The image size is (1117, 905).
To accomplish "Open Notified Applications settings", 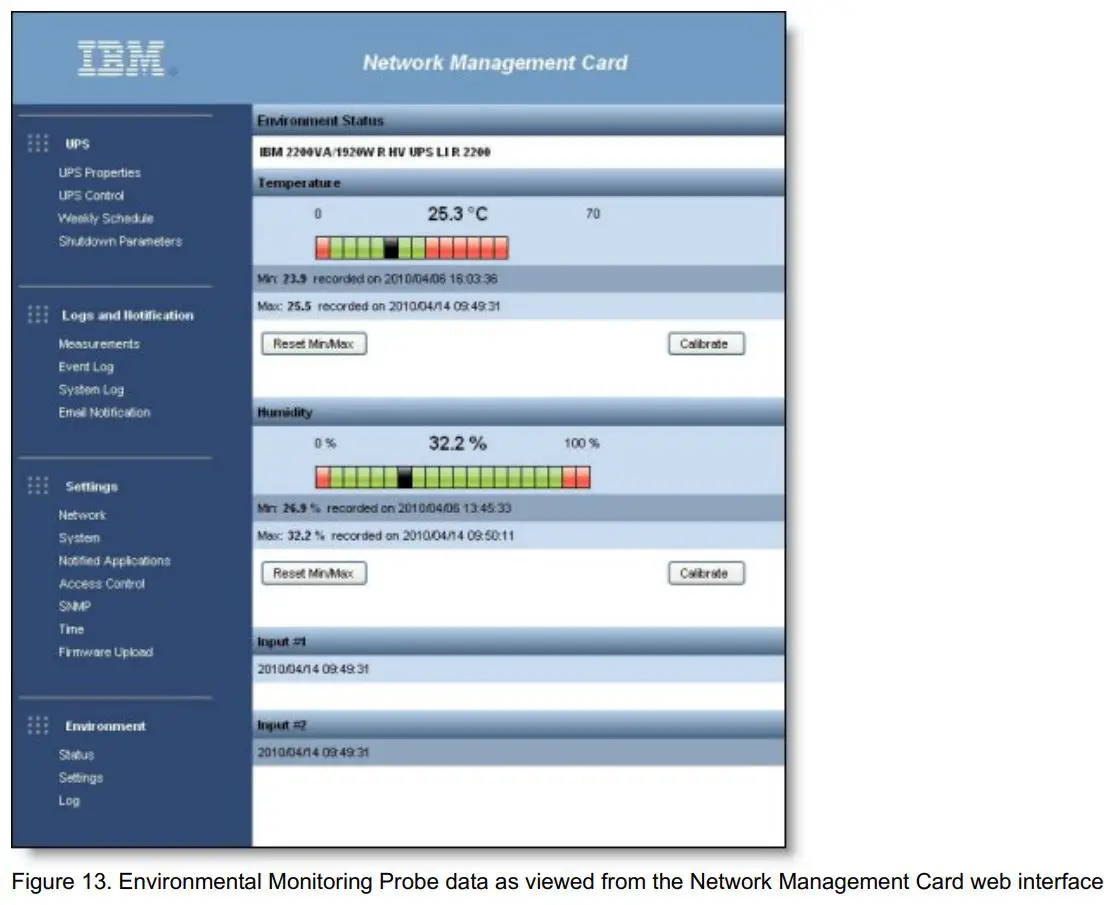I will (x=115, y=560).
